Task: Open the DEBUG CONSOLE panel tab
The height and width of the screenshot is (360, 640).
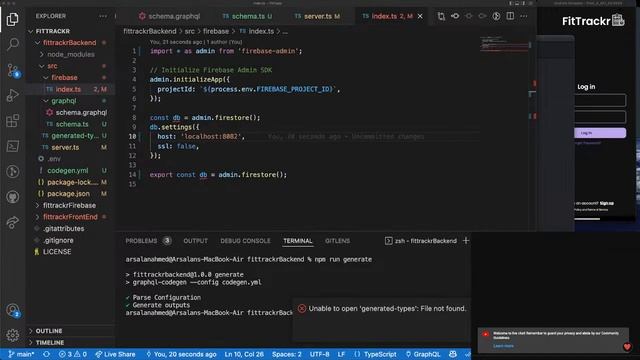Action: coord(245,241)
